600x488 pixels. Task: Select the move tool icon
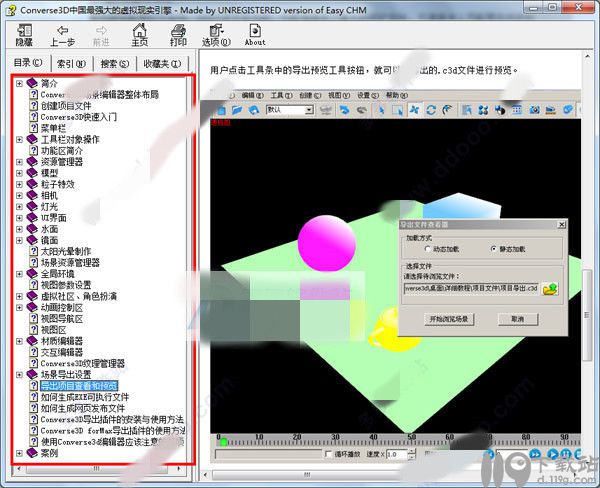pyautogui.click(x=414, y=110)
